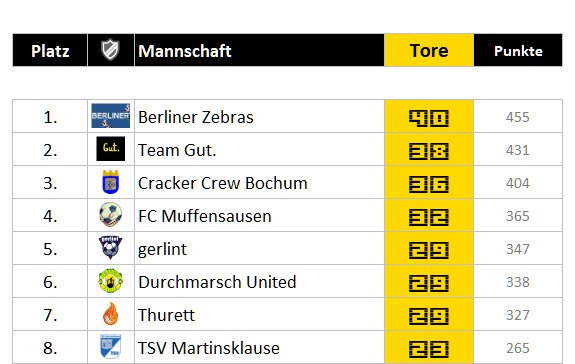Click the shield icon in the header
Viewport: 575px width, 364px height.
110,50
